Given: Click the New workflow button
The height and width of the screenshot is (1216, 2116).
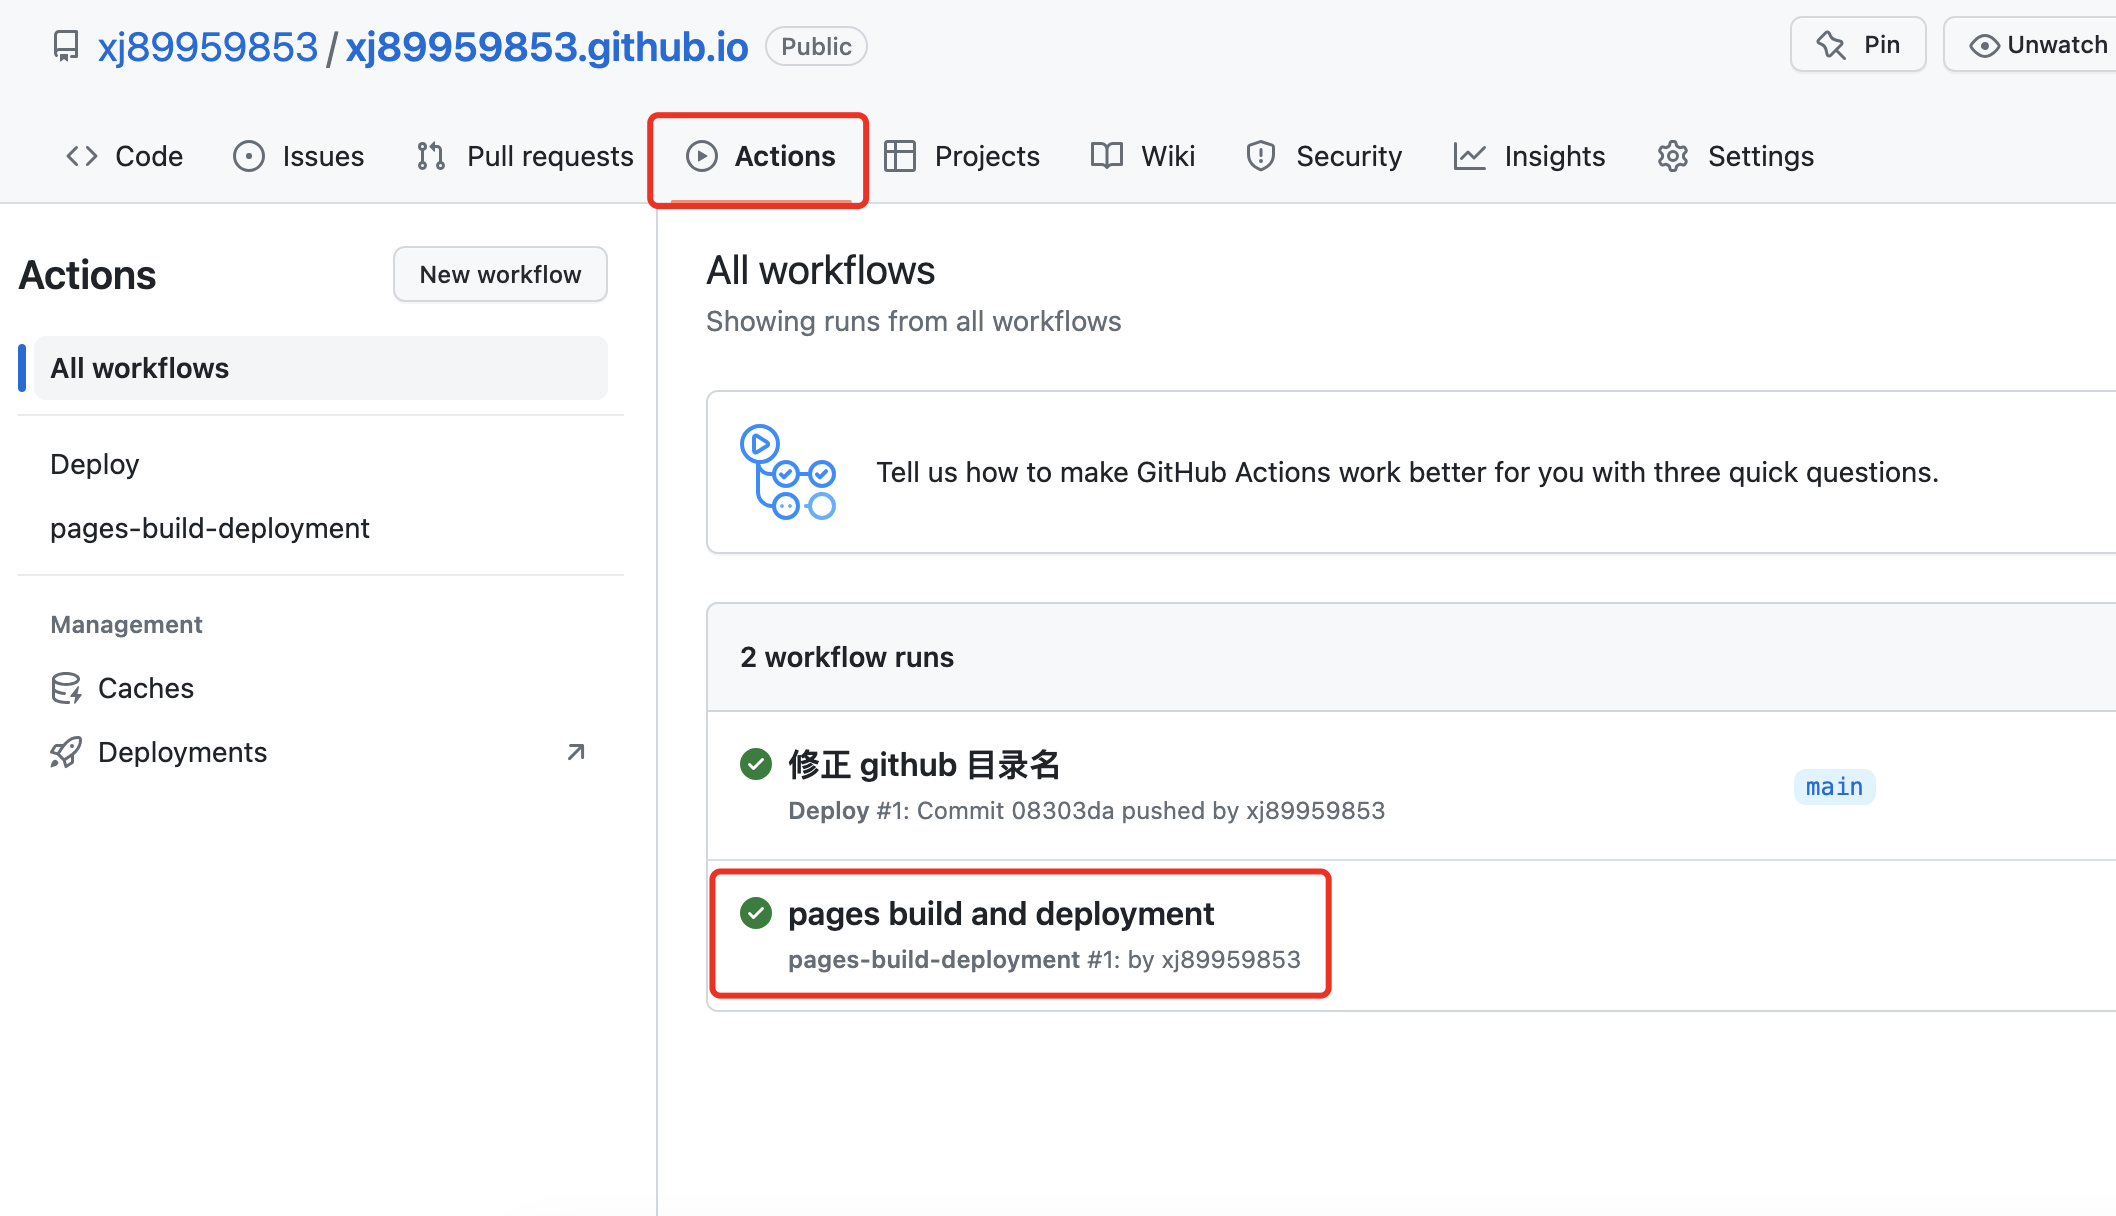Looking at the screenshot, I should click(500, 274).
